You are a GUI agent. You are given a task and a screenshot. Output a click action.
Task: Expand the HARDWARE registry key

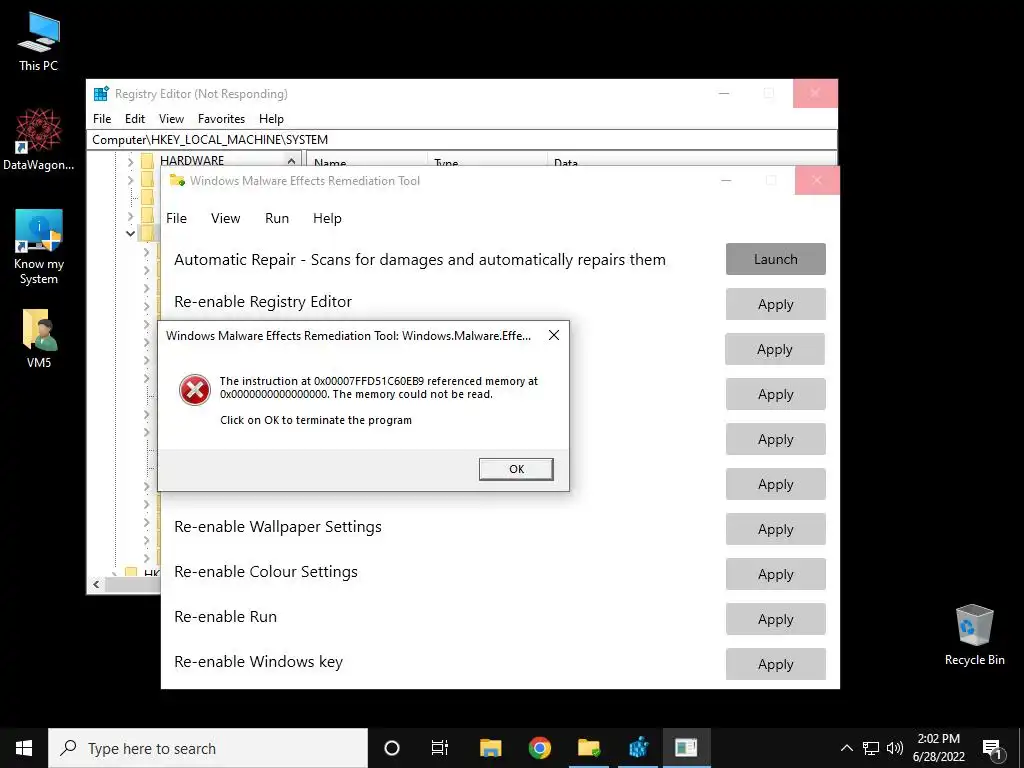(131, 161)
